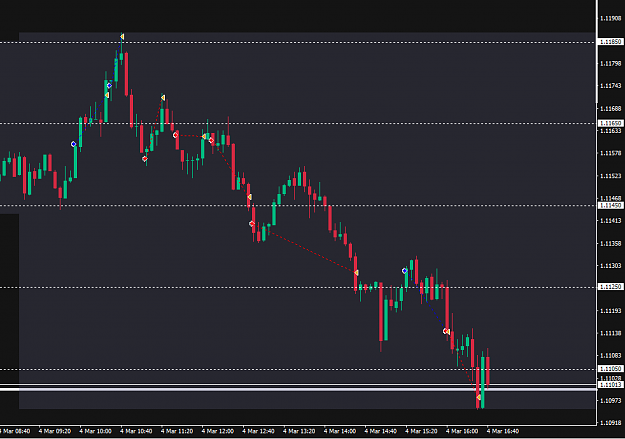Image resolution: width=625 pixels, height=439 pixels.
Task: Click the 1.11523 price scale value
Action: 611,176
